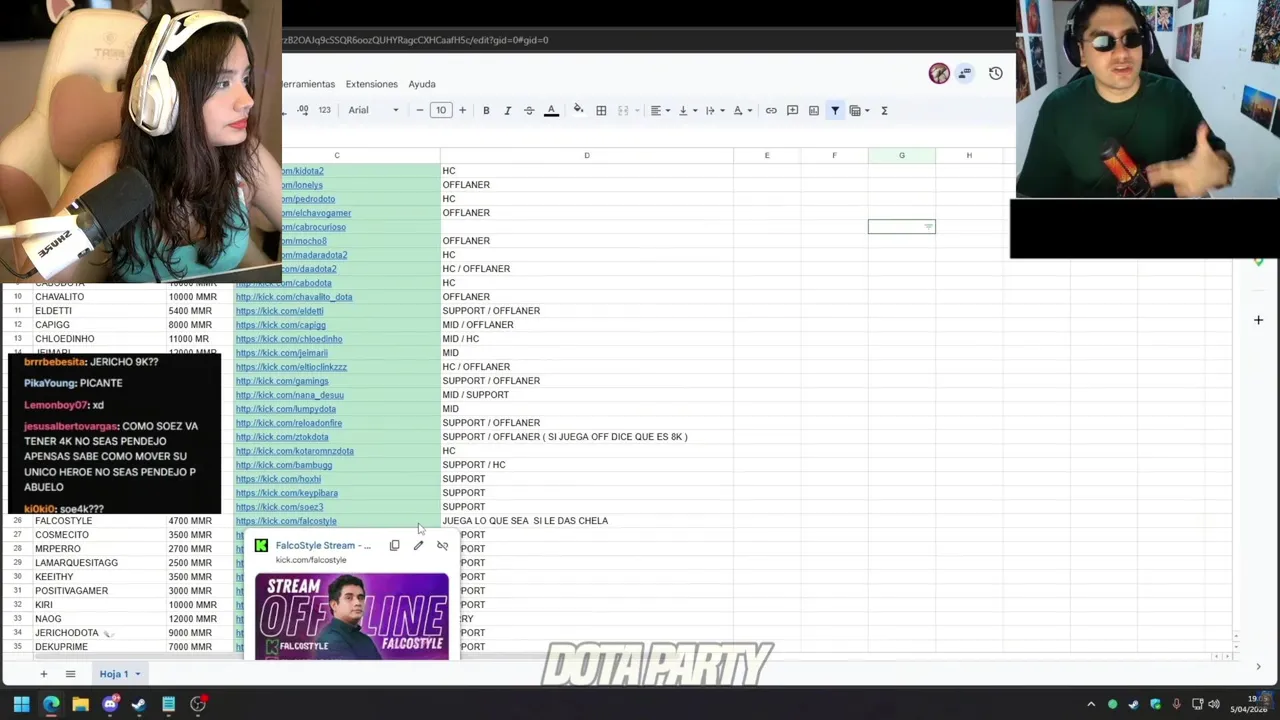Open the Arial font dropdown
This screenshot has height=720, width=1280.
373,111
